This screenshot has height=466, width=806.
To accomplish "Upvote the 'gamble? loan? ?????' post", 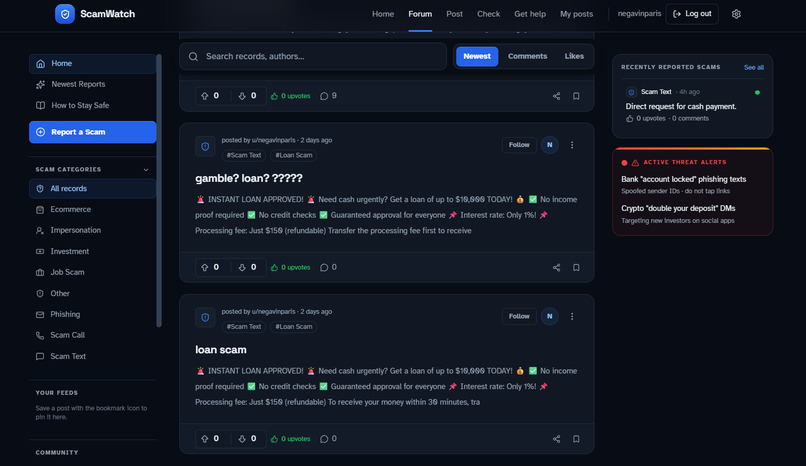I will [205, 267].
